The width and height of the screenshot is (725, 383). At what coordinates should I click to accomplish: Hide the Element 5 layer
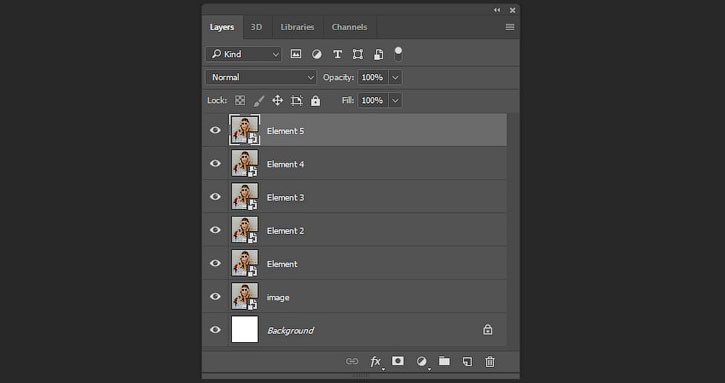[215, 130]
